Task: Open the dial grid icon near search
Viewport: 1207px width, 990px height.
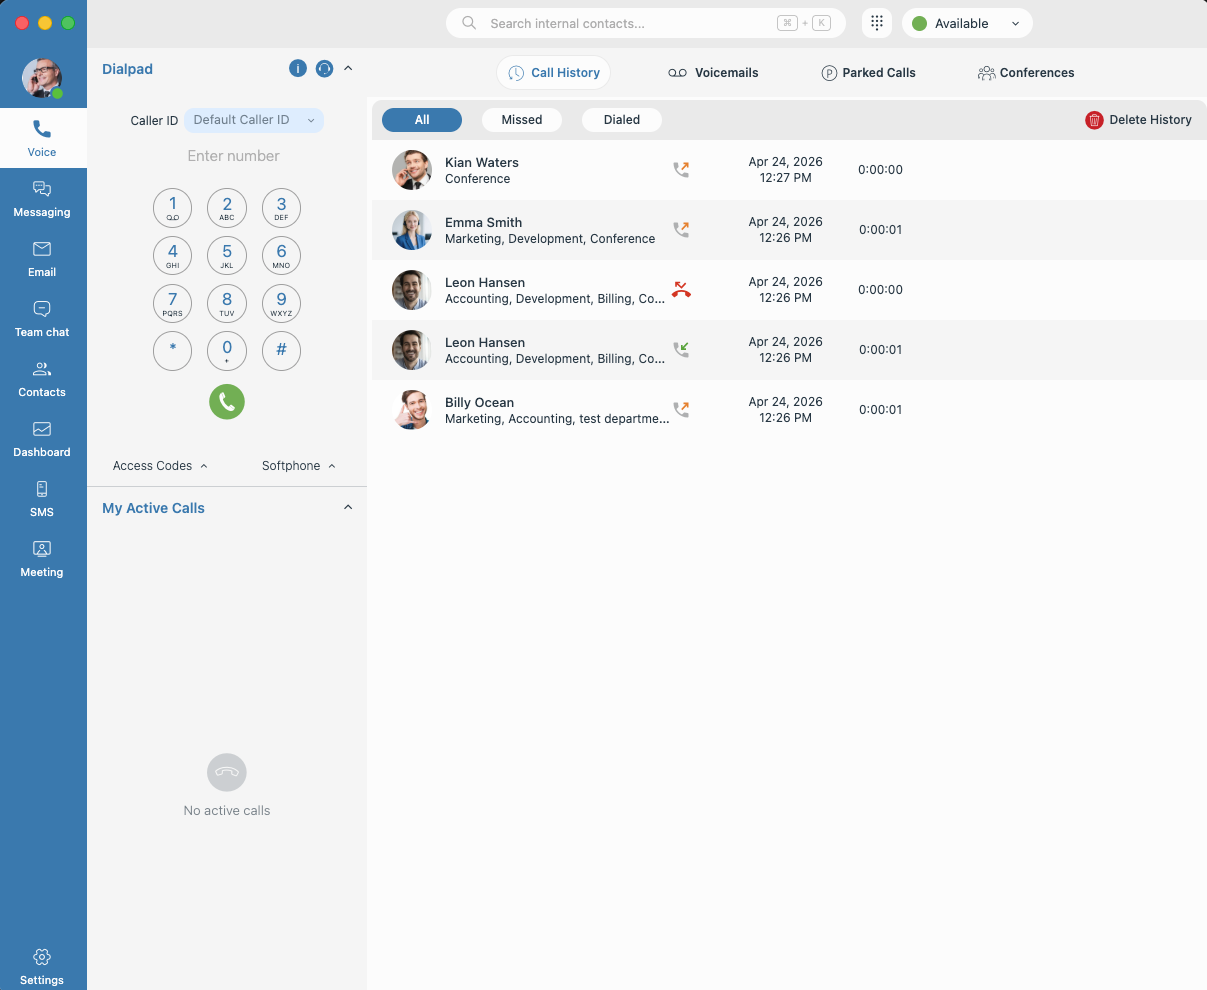Action: [x=876, y=23]
